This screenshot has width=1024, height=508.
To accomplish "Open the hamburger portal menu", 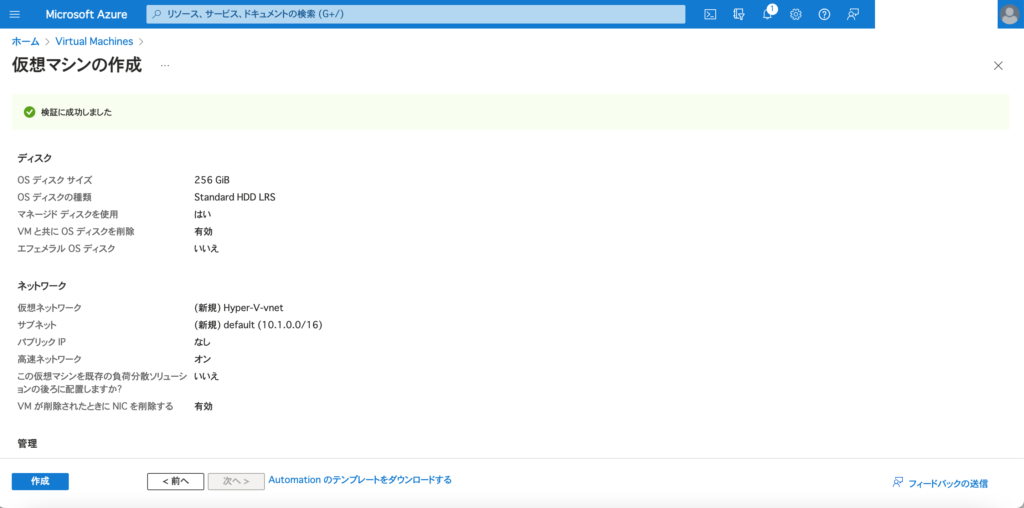I will 15,14.
